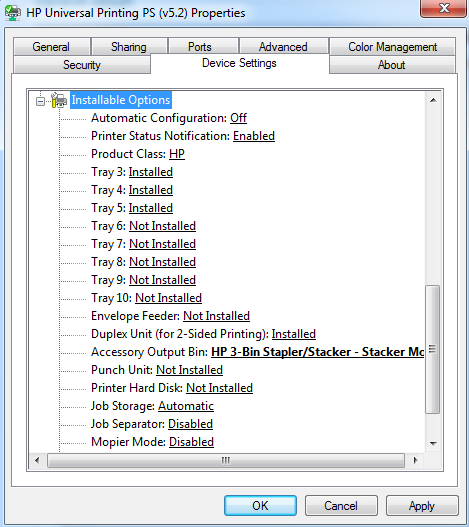
Task: Select the Device Settings tab
Action: point(239,63)
